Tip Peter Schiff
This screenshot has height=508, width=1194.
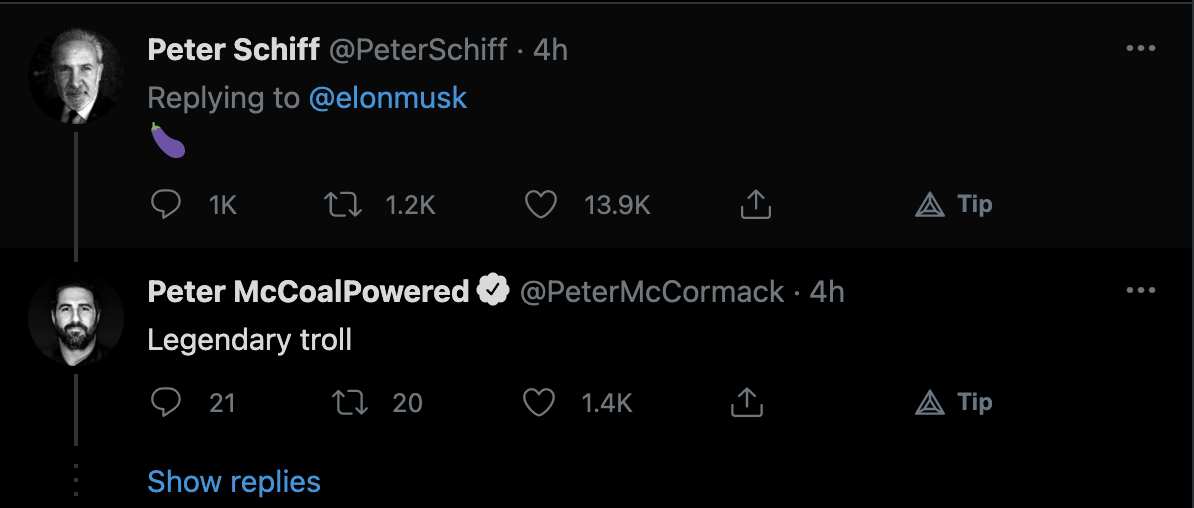click(954, 205)
